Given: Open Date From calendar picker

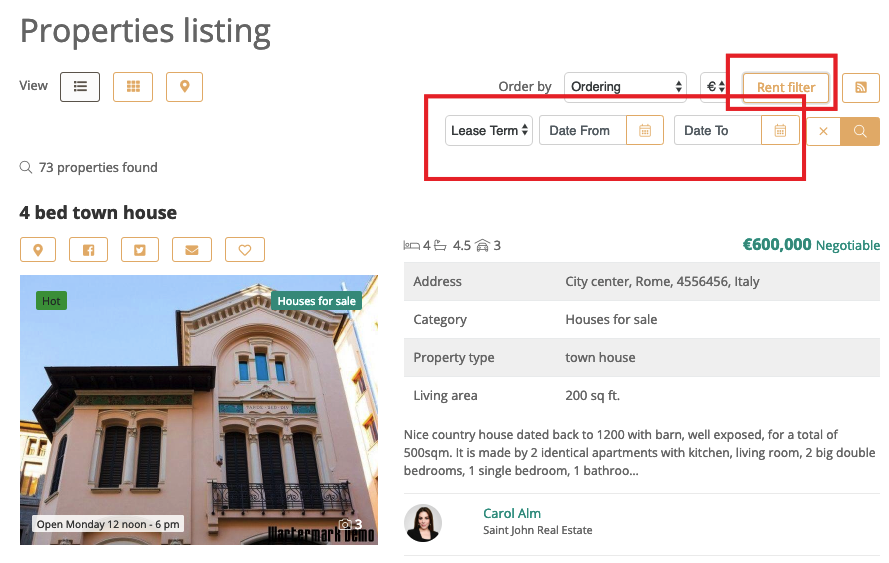Looking at the screenshot, I should point(645,131).
